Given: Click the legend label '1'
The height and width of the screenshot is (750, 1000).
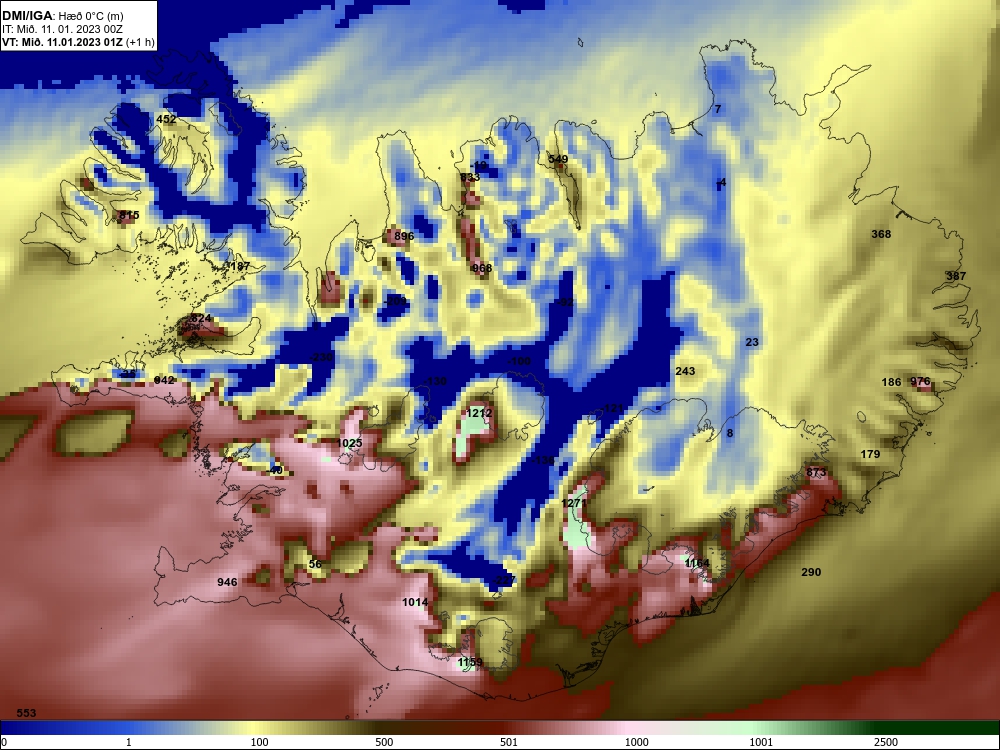Looking at the screenshot, I should pyautogui.click(x=129, y=742).
